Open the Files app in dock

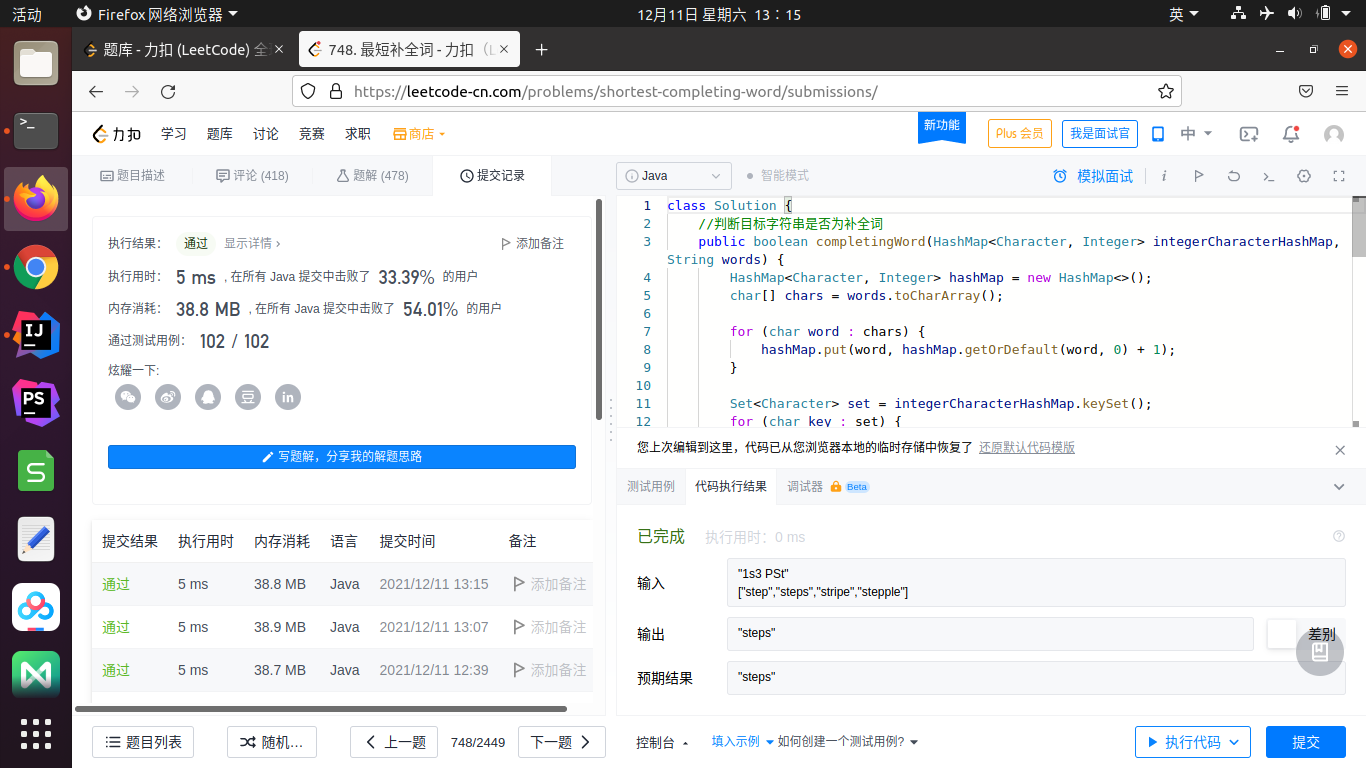[x=36, y=63]
